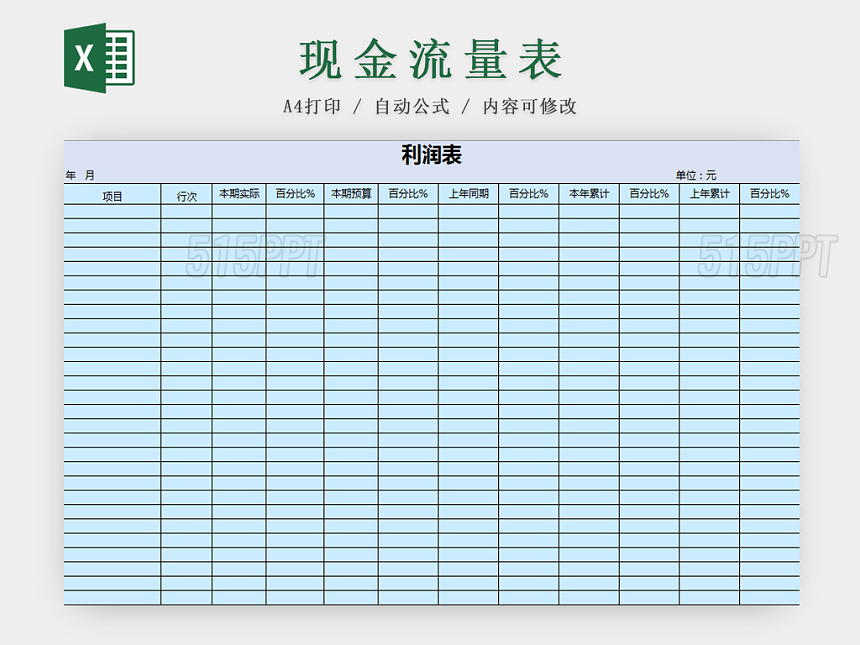Select the 行次 column header
Screen dimensions: 860x645
[x=186, y=196]
